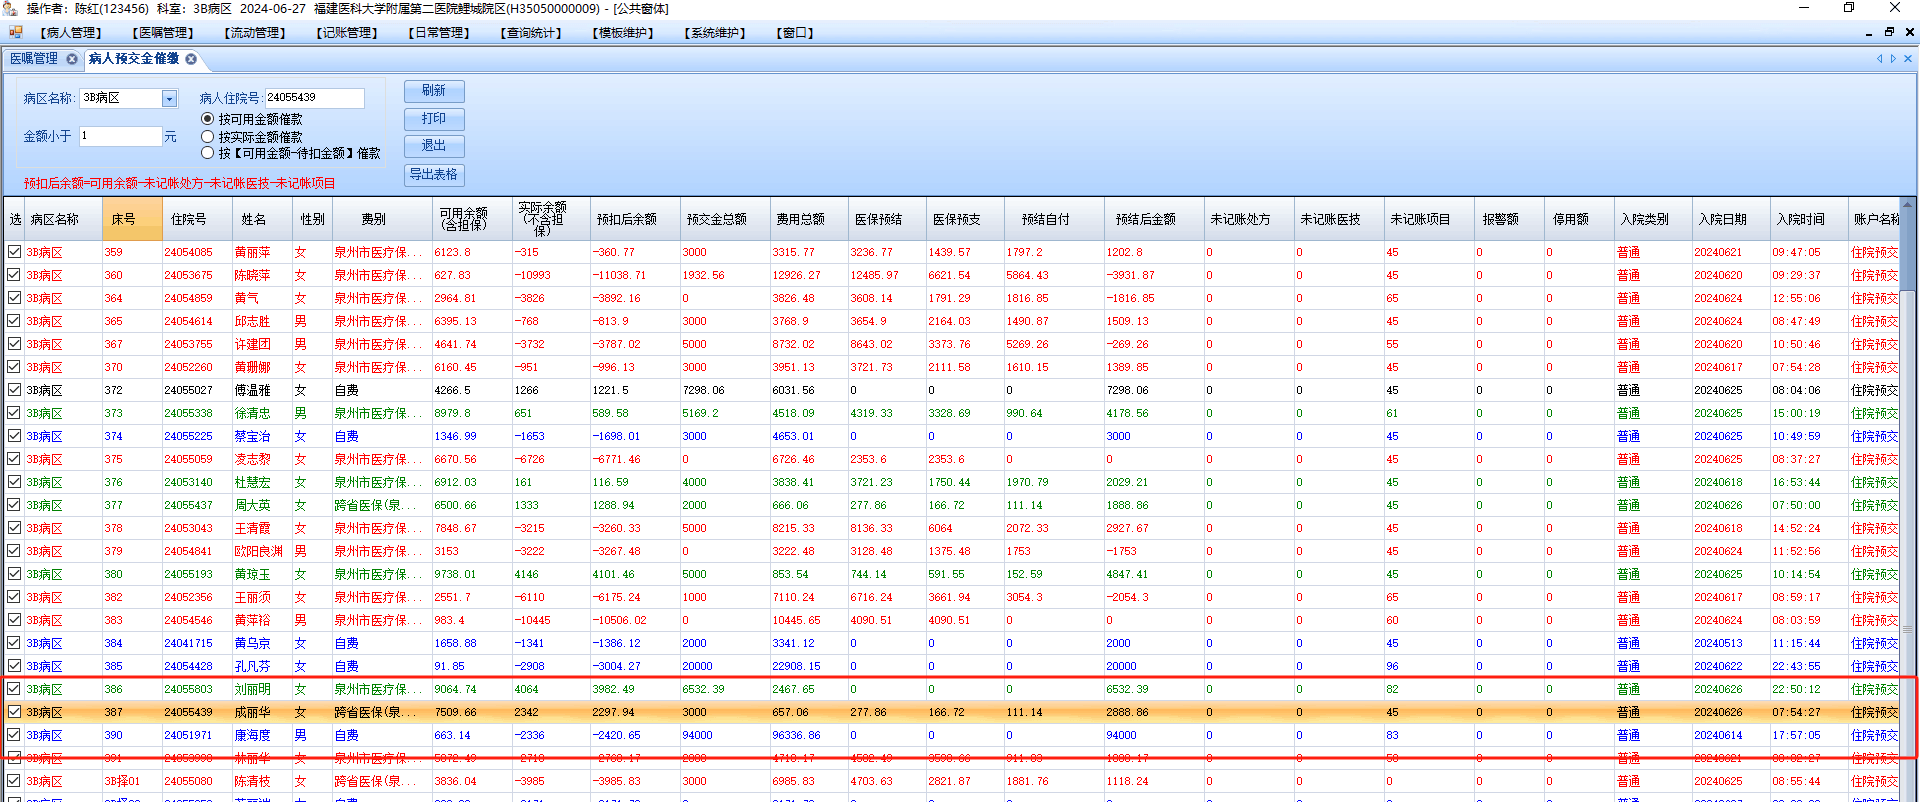Open the 模板维护 menu
1920x802 pixels.
pos(623,33)
